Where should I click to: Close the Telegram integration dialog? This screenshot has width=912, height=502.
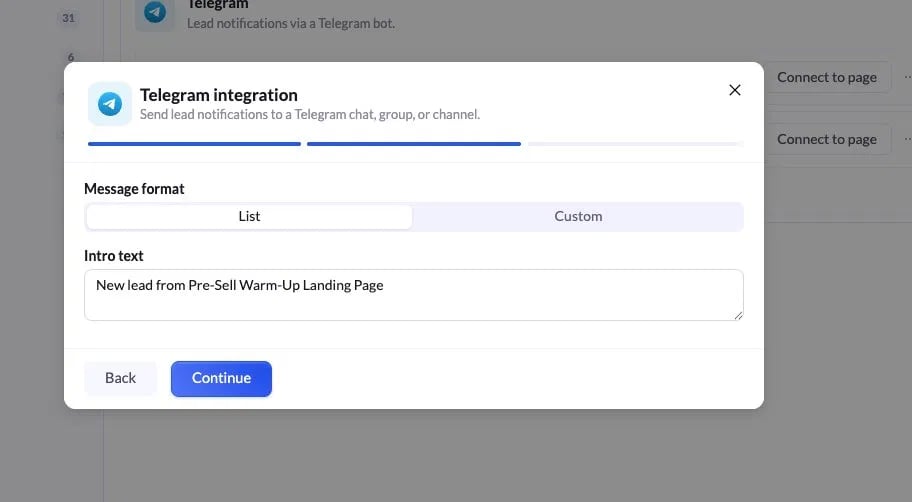pos(735,90)
